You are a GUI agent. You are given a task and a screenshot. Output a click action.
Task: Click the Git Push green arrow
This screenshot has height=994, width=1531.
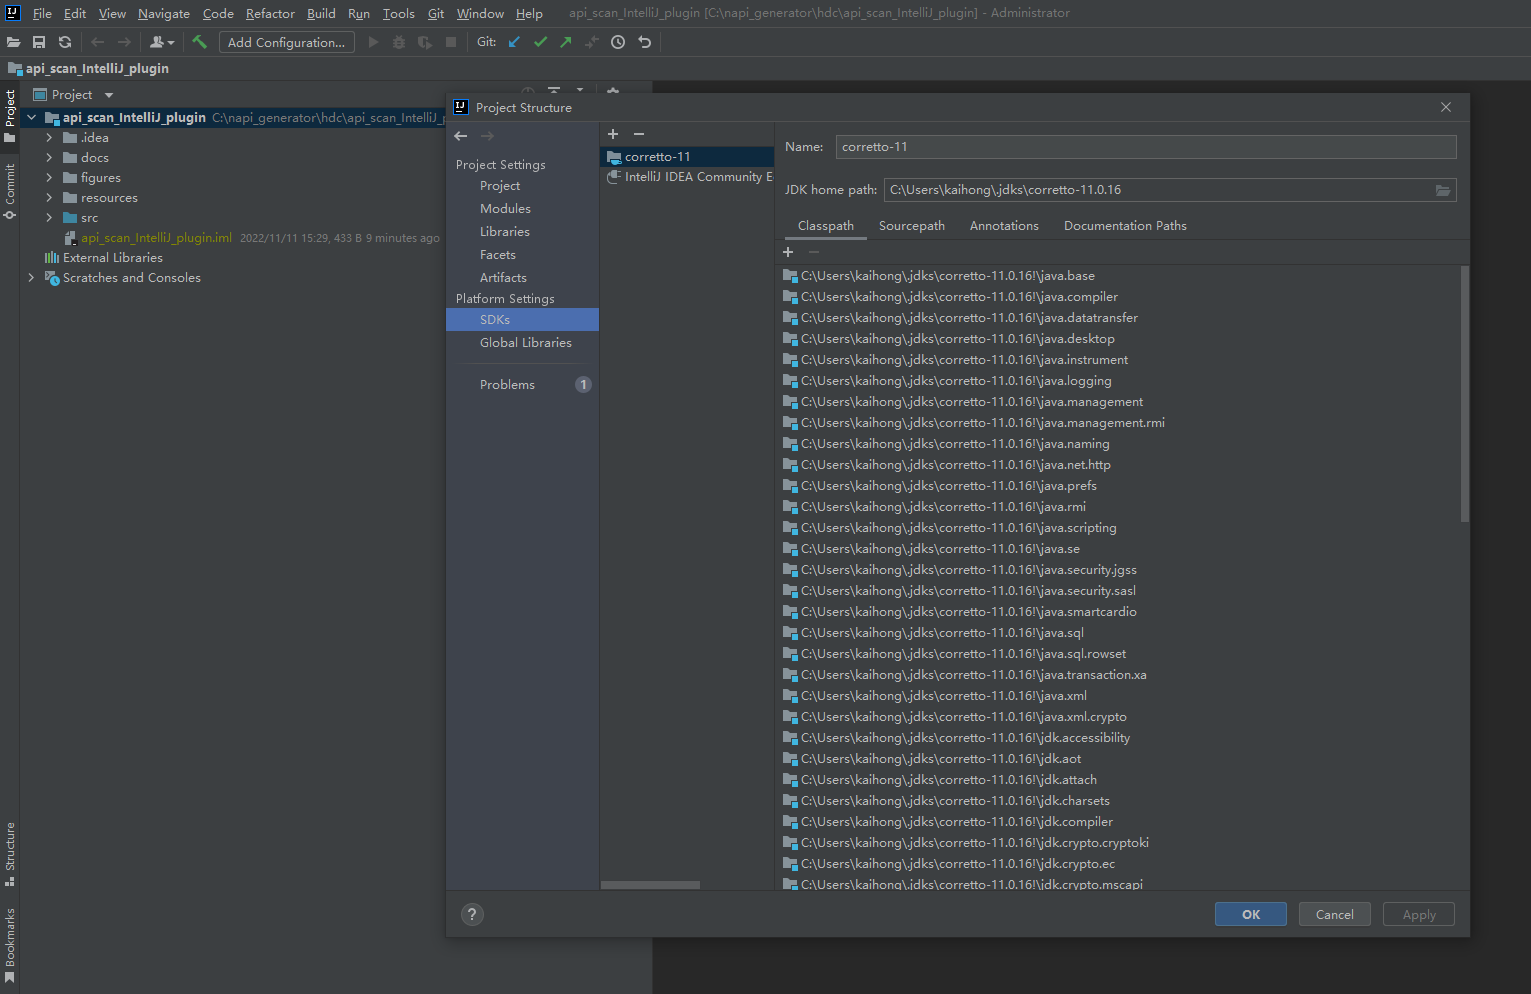[x=566, y=42]
